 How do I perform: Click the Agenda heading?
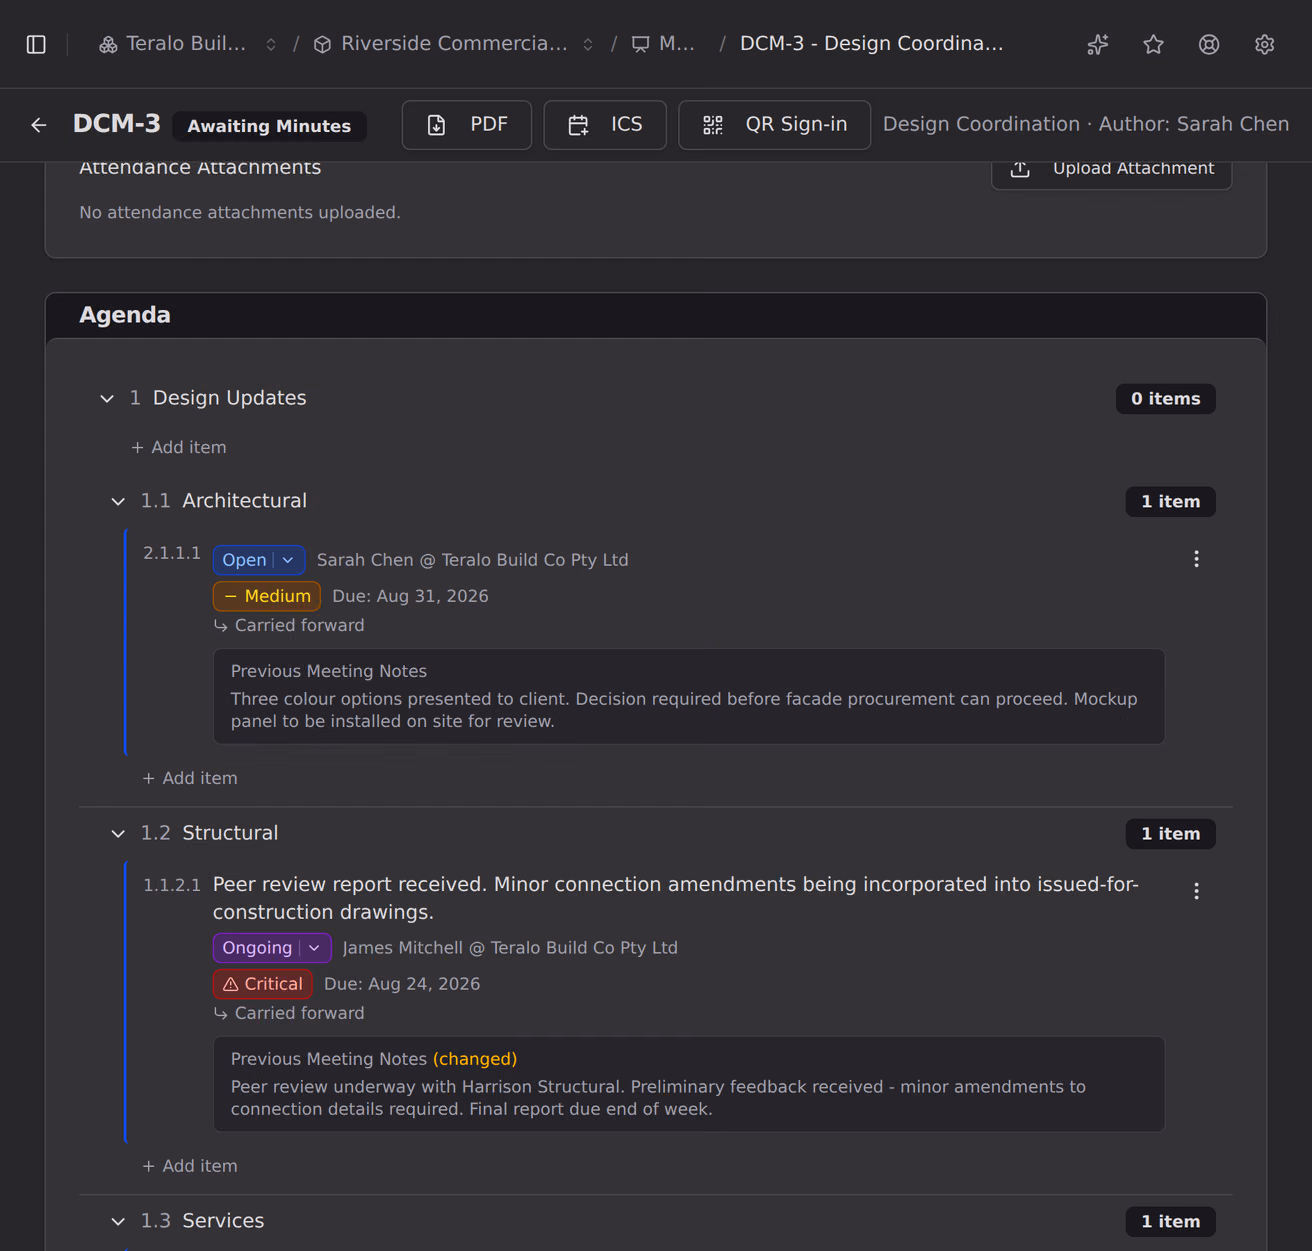[125, 315]
